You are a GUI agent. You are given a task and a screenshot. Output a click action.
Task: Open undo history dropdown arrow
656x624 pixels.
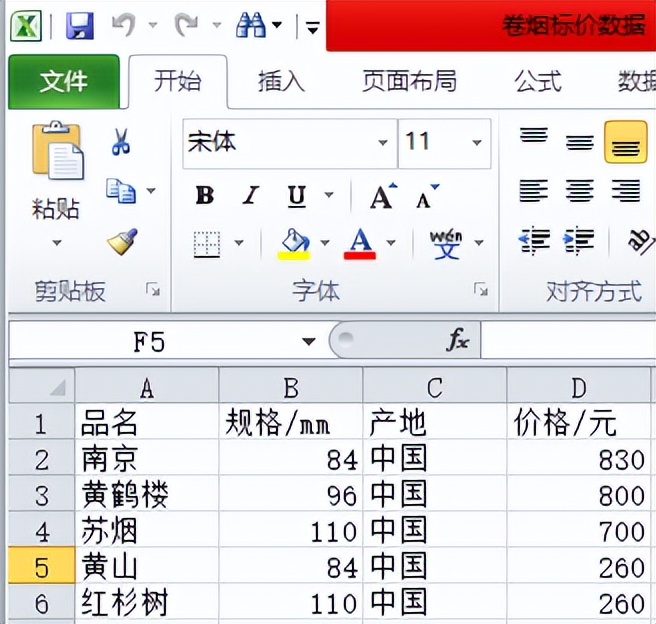(x=153, y=25)
